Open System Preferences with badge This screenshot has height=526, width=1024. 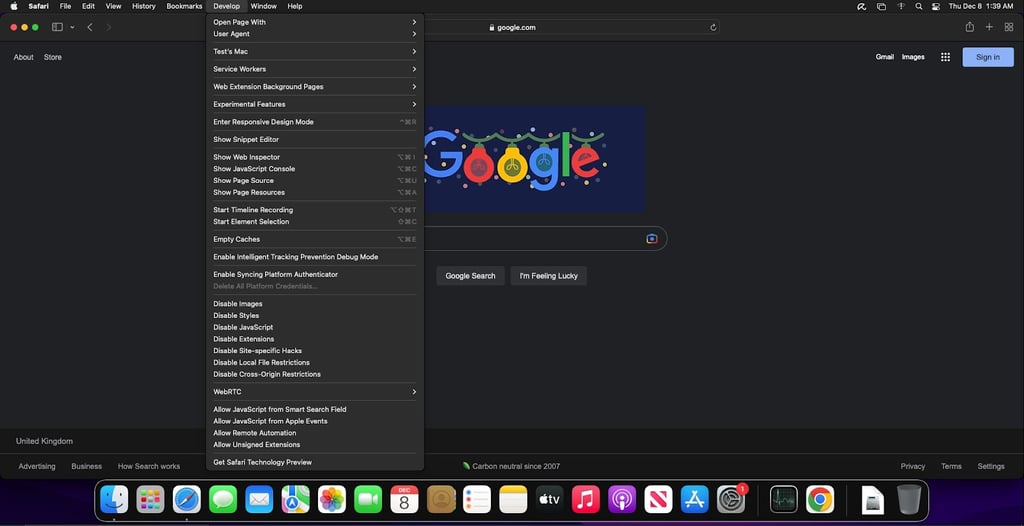731,500
